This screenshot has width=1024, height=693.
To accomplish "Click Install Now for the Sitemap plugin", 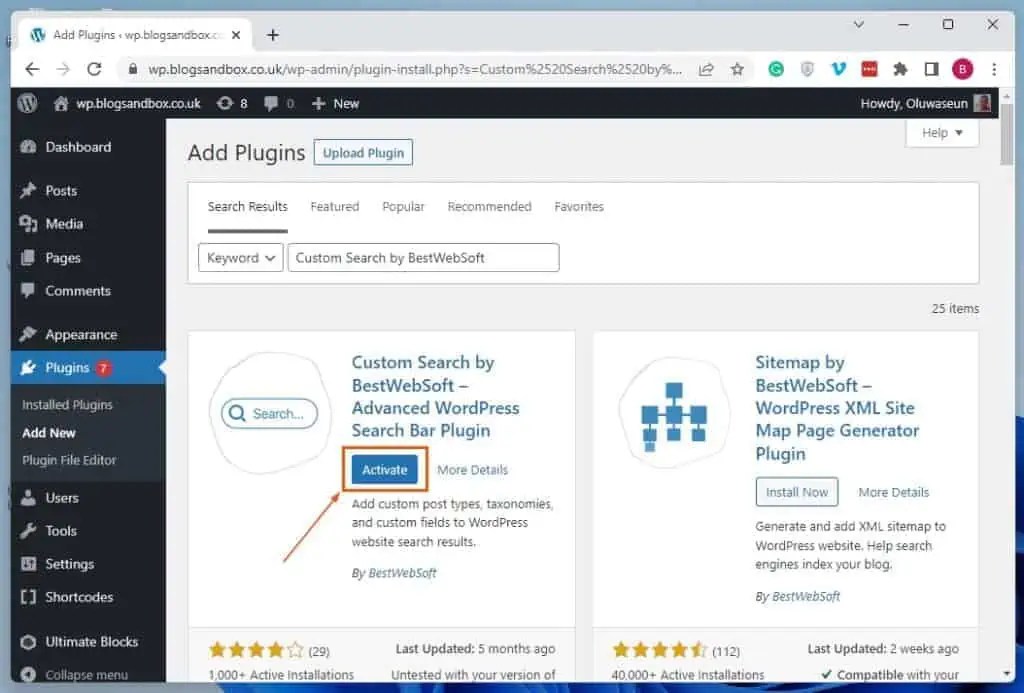I will coord(796,491).
